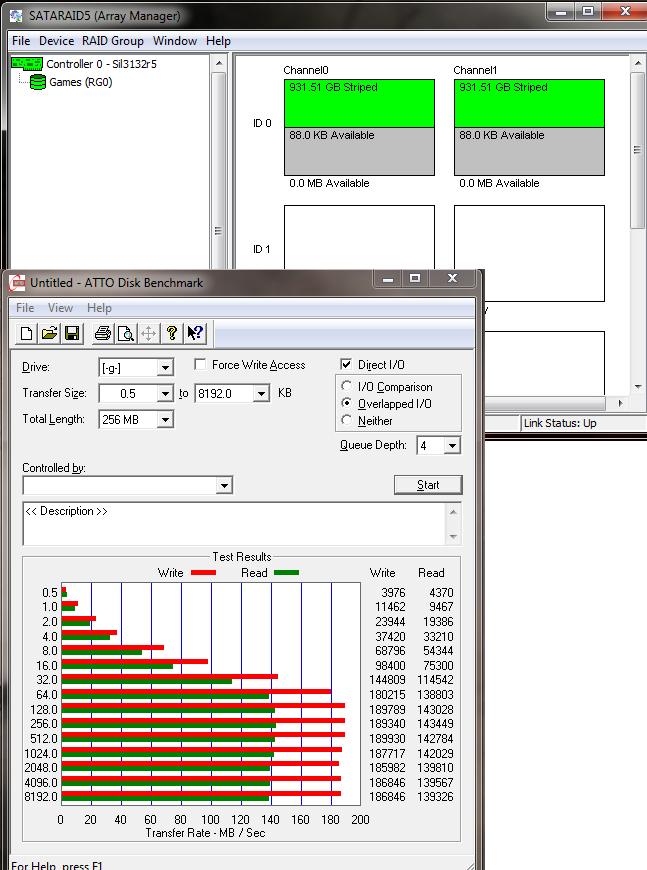Open File menu in SATARAID5 window
The width and height of the screenshot is (647, 870).
21,41
